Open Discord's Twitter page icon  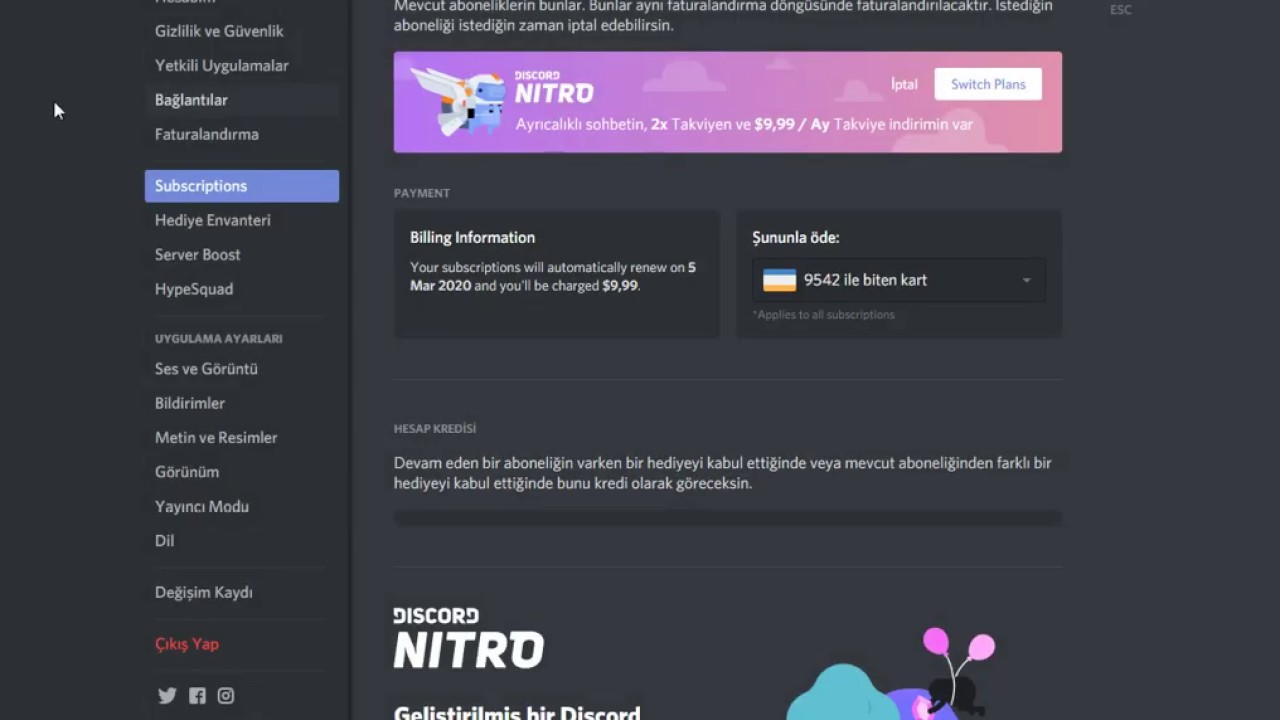click(167, 696)
